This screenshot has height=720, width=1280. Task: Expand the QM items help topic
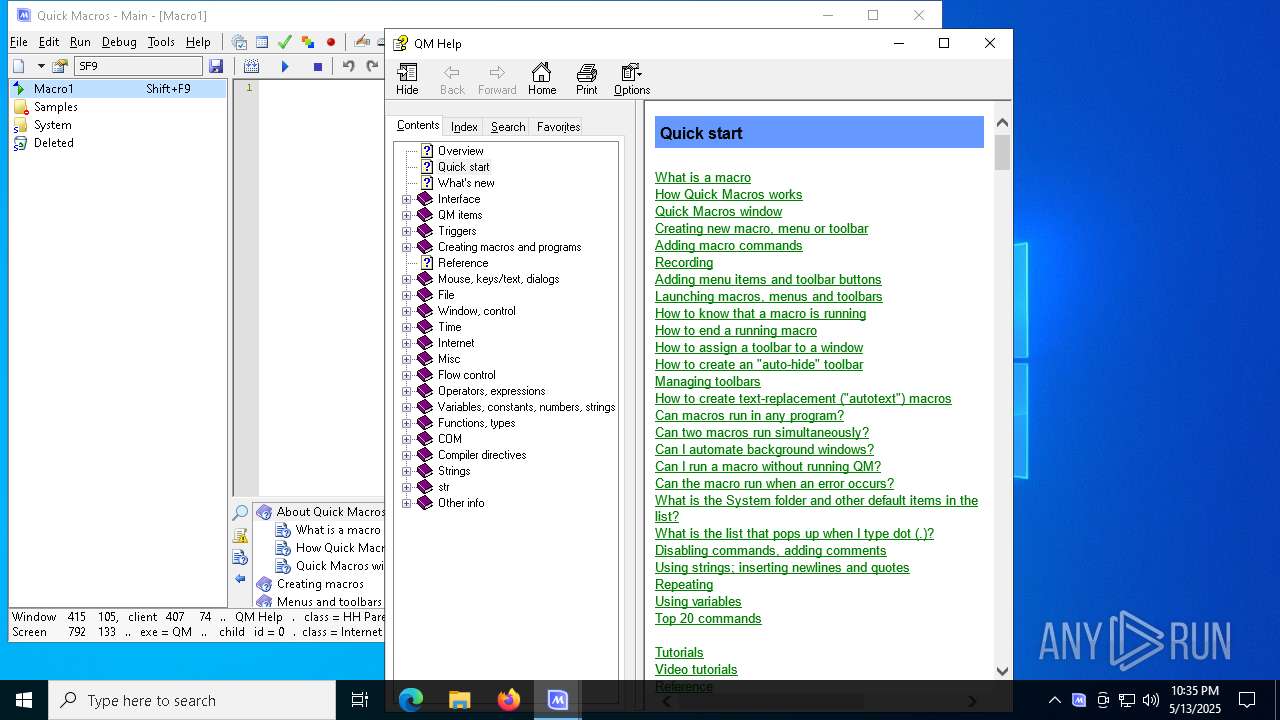[407, 215]
